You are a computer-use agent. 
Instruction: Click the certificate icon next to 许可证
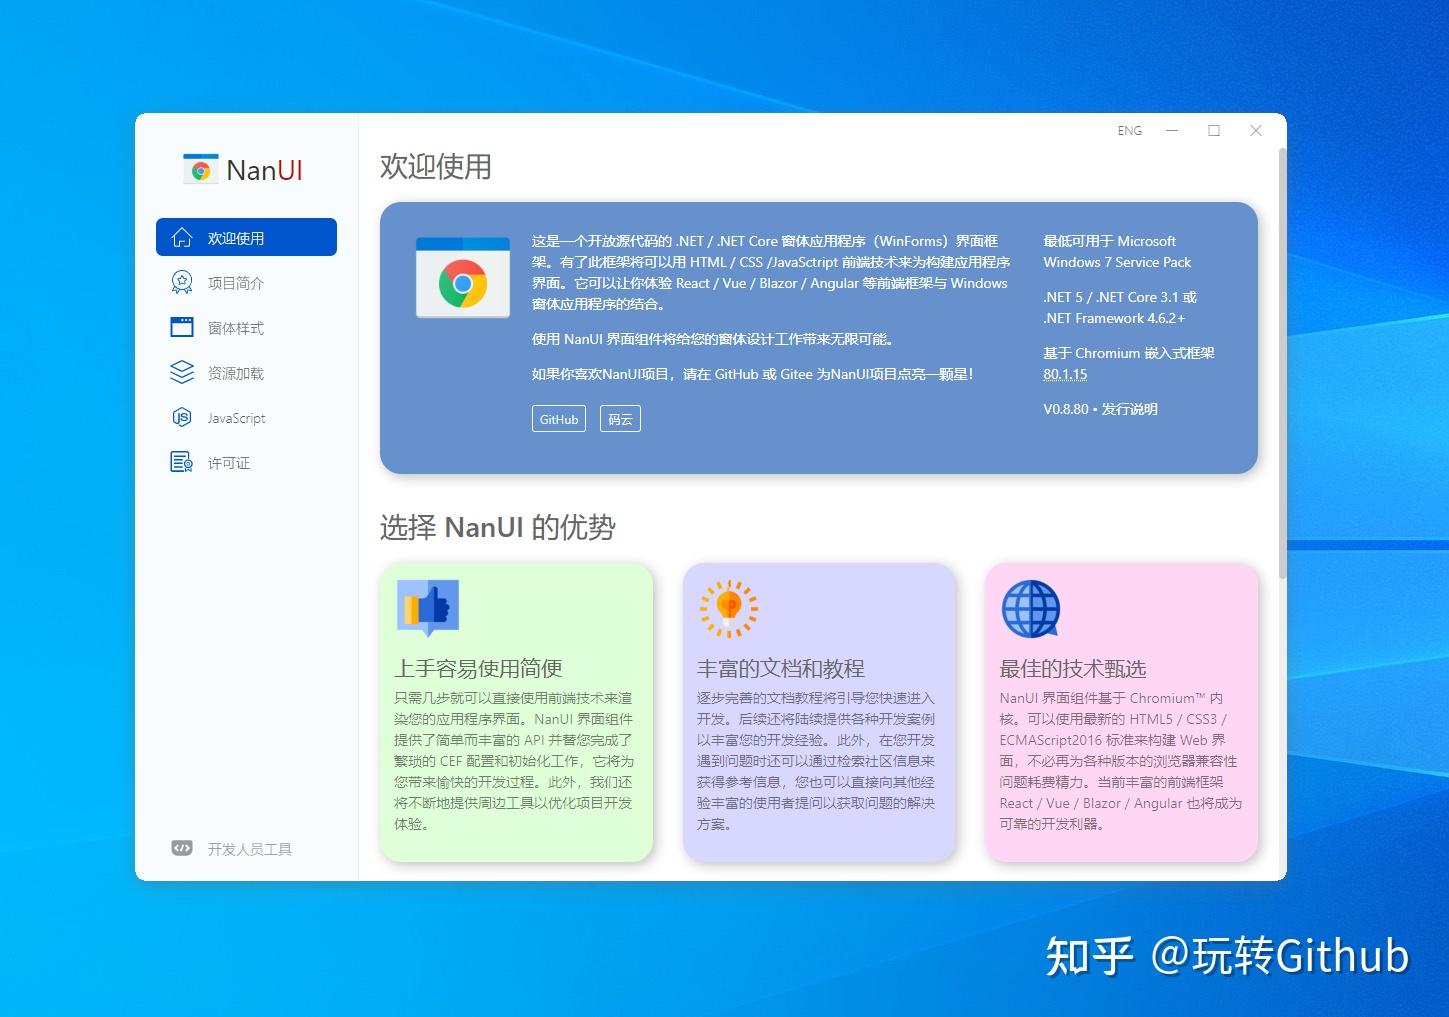181,462
